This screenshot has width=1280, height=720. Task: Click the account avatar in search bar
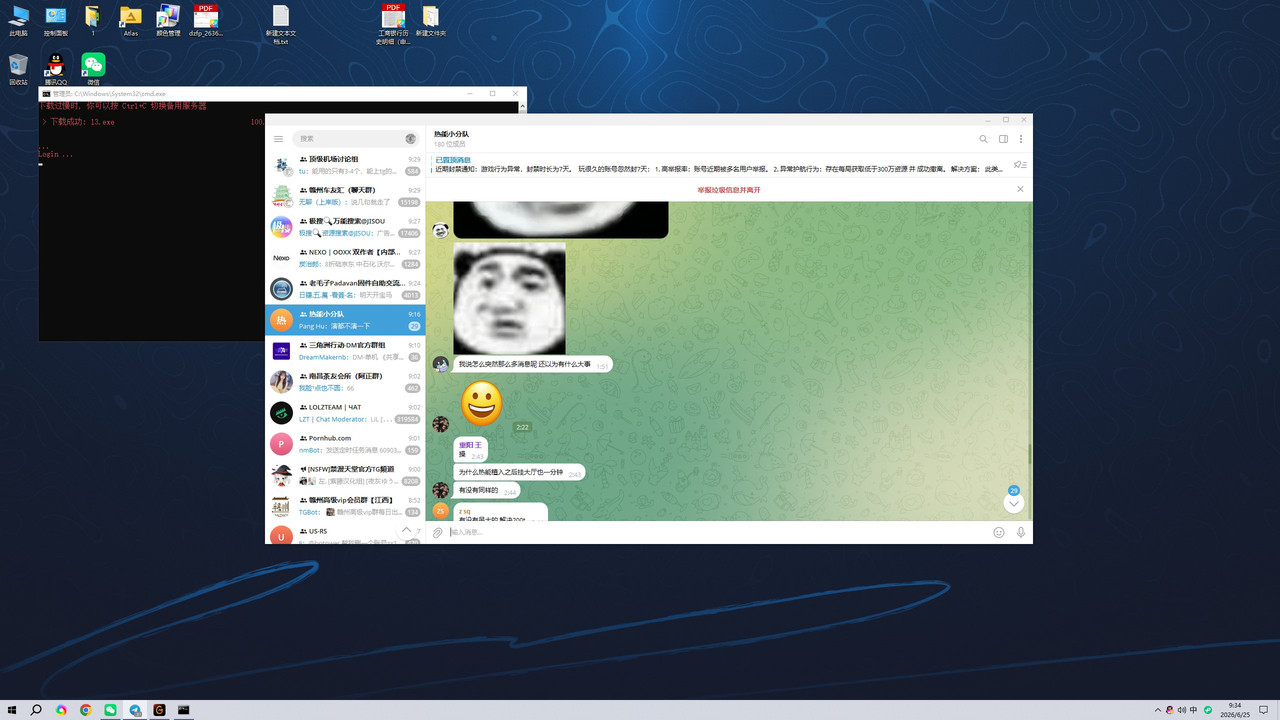coord(410,139)
